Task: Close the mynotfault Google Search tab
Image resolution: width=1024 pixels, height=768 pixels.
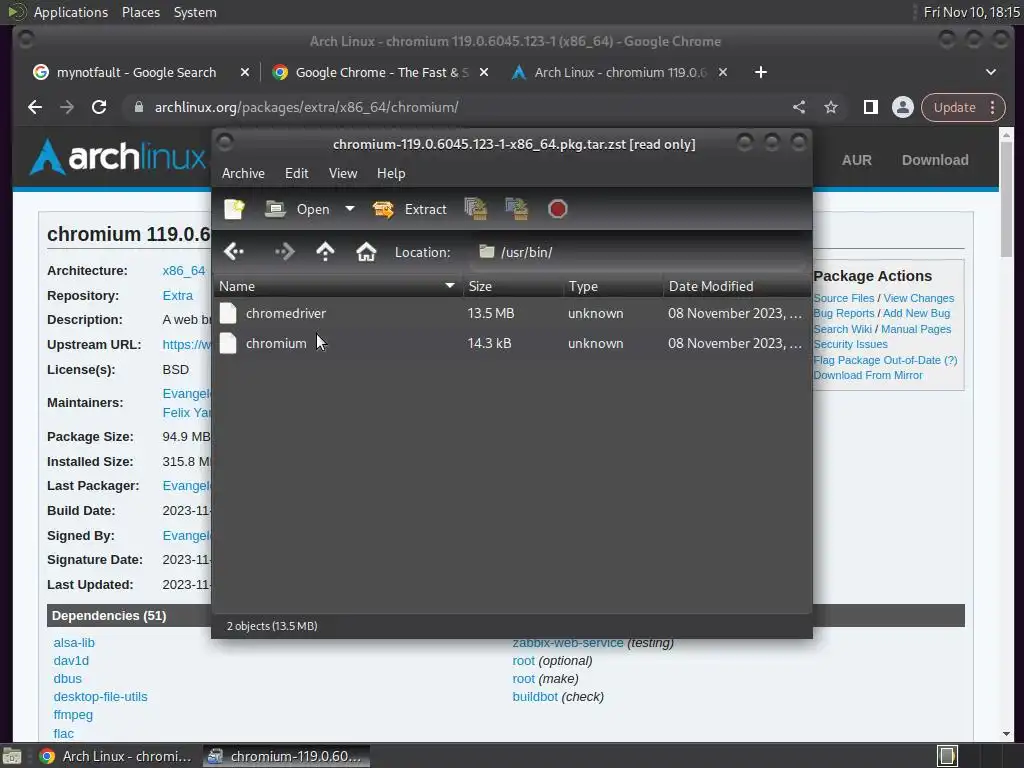Action: tap(244, 72)
